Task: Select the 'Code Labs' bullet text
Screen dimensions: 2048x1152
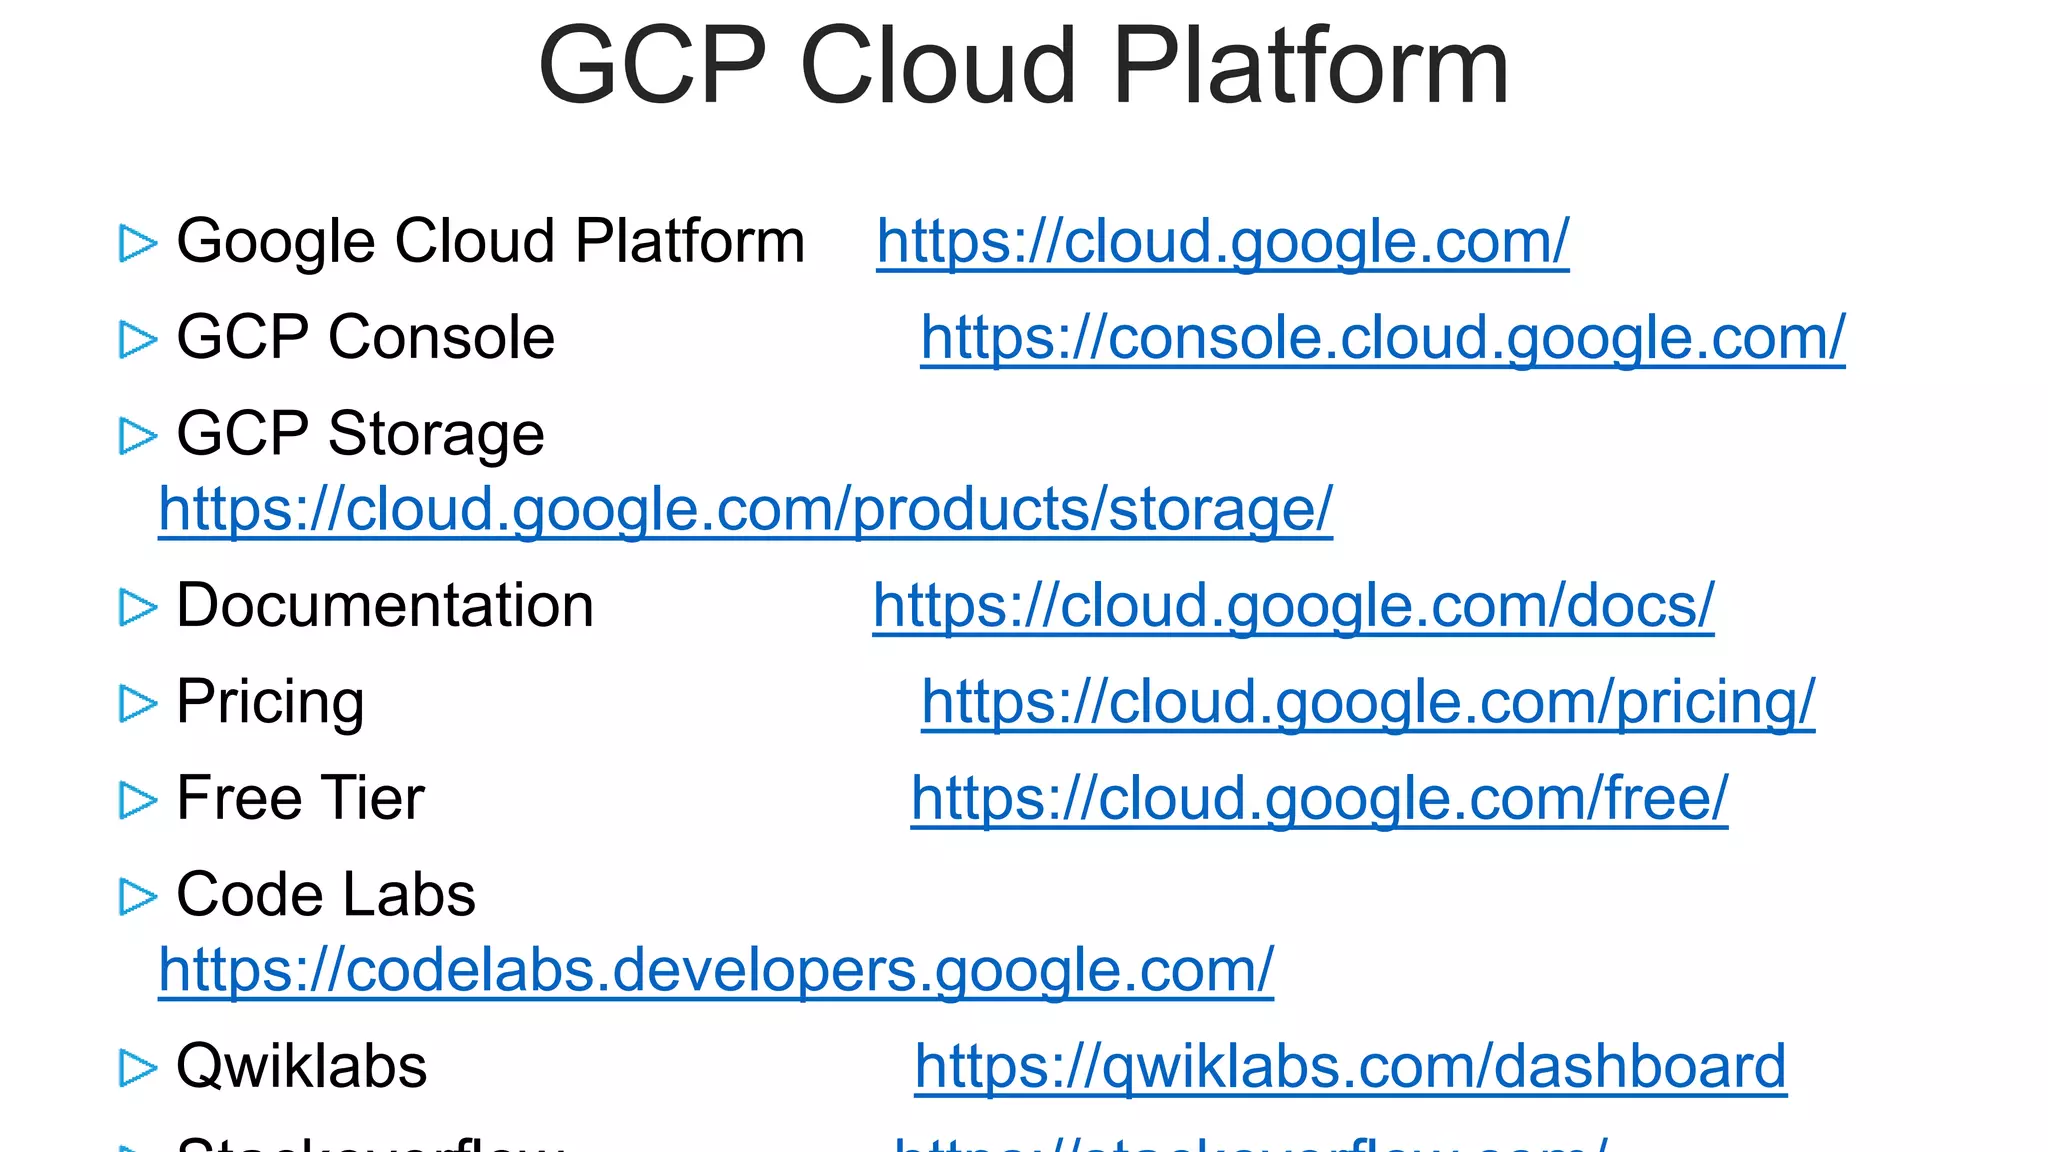Action: 326,894
